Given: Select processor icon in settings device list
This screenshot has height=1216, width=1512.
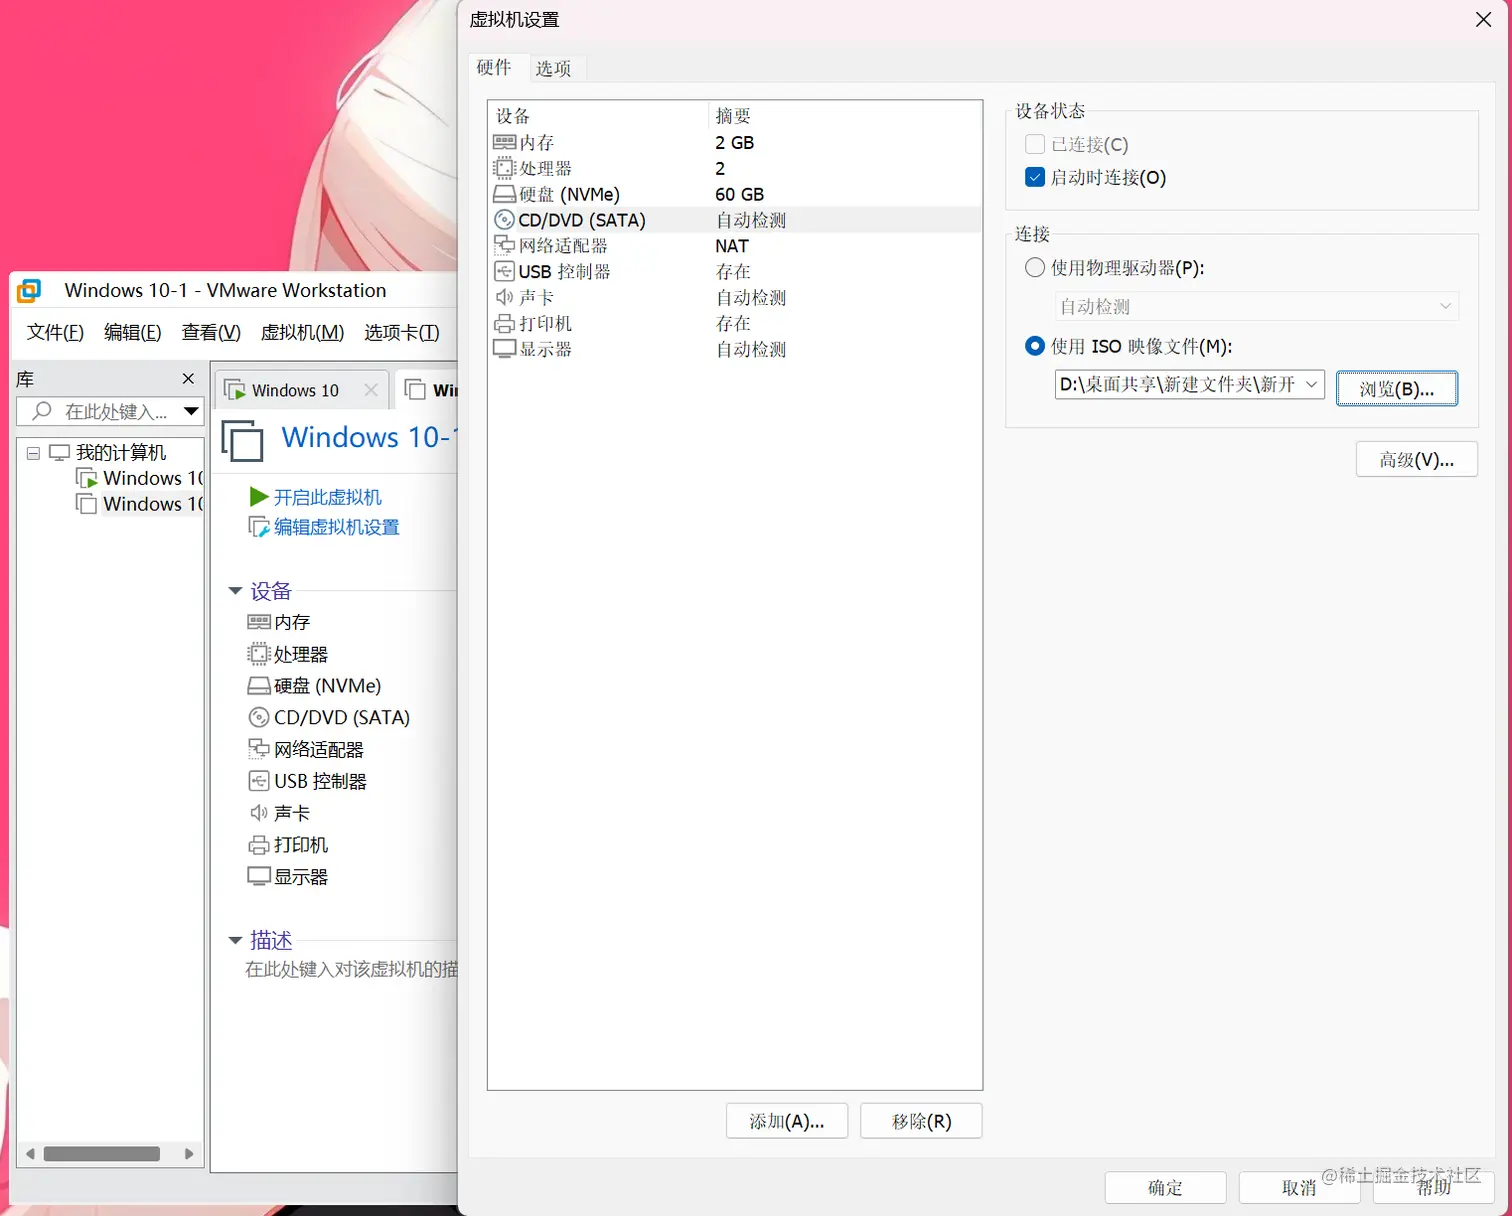Looking at the screenshot, I should (x=505, y=168).
